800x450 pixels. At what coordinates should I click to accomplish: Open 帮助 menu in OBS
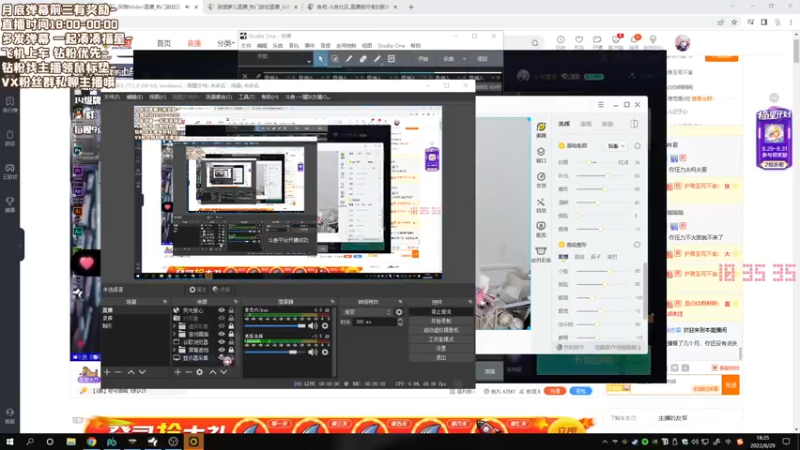(x=270, y=97)
